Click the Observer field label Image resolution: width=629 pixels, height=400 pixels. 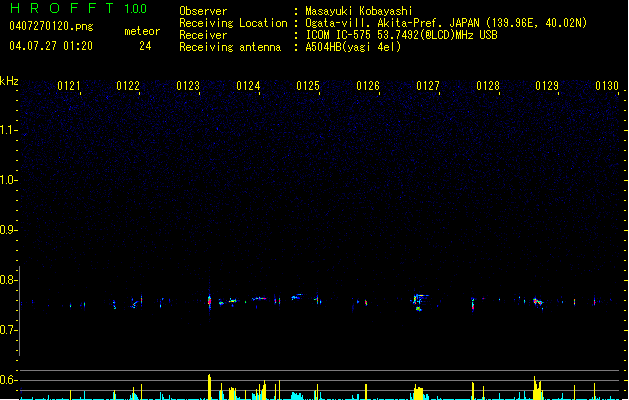[203, 11]
